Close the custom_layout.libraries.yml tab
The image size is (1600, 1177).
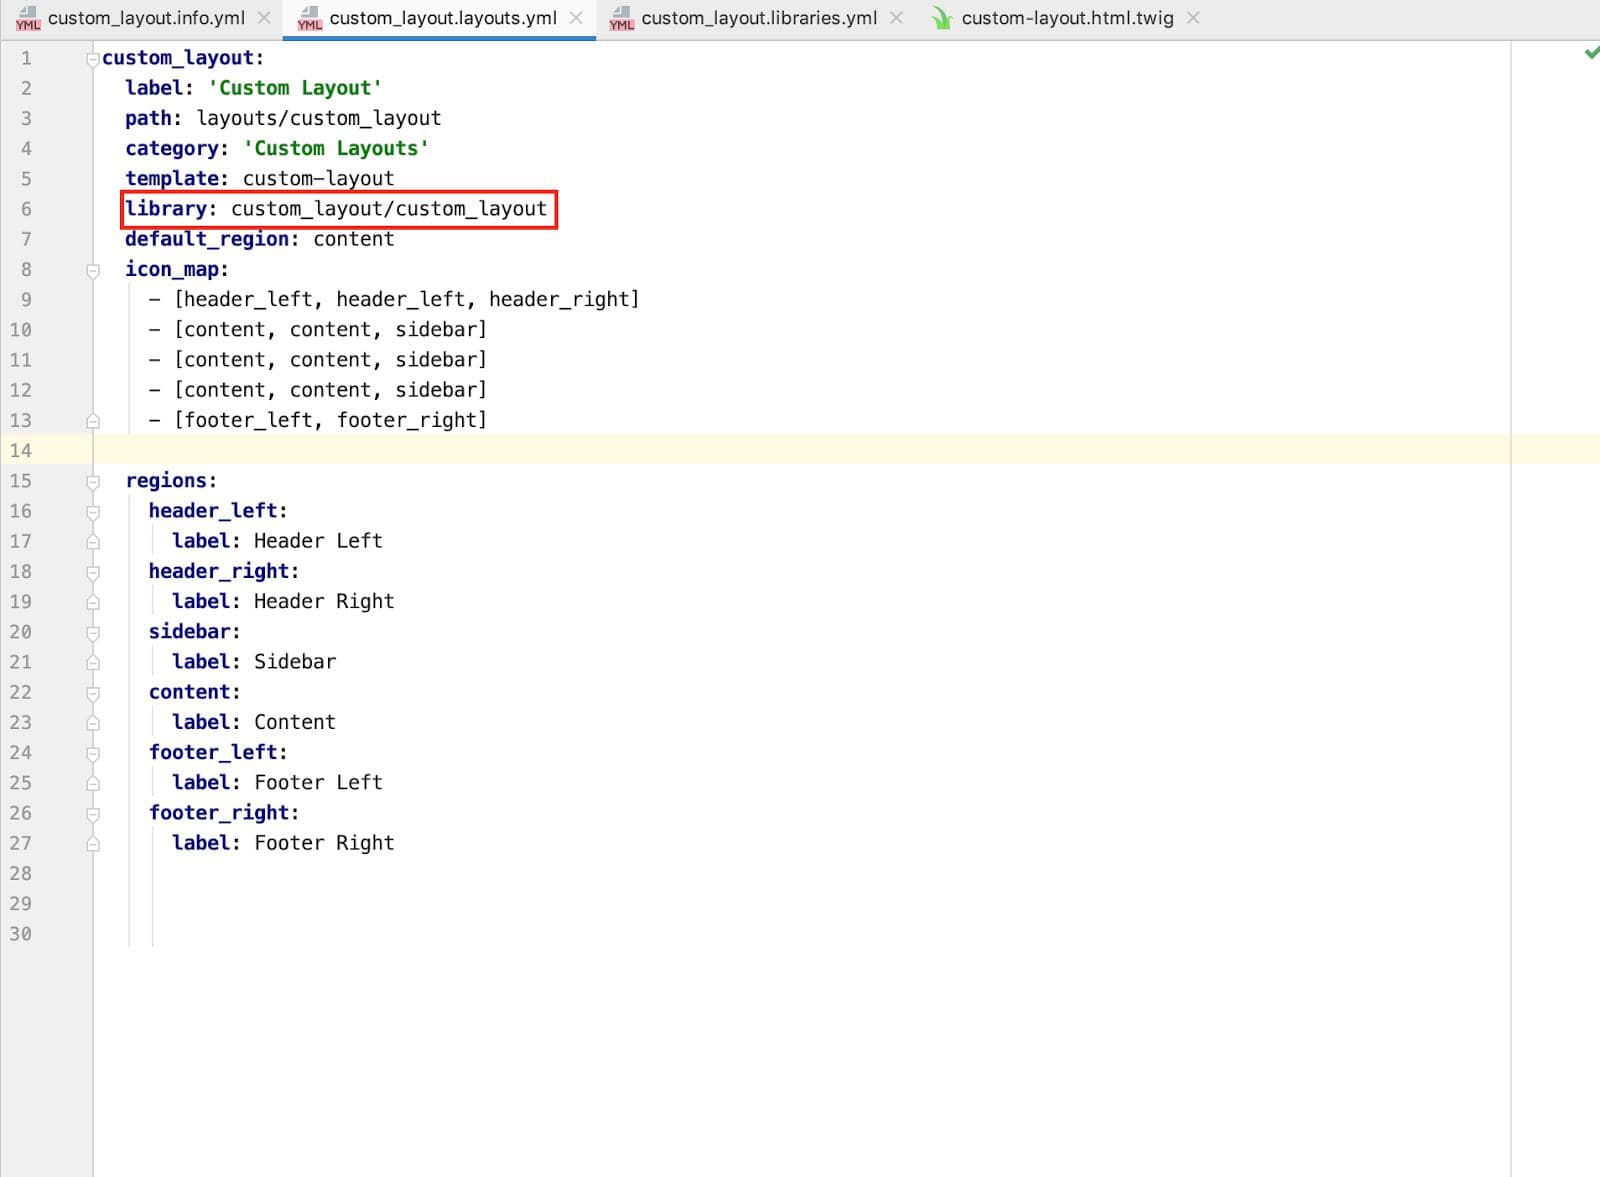click(x=896, y=18)
